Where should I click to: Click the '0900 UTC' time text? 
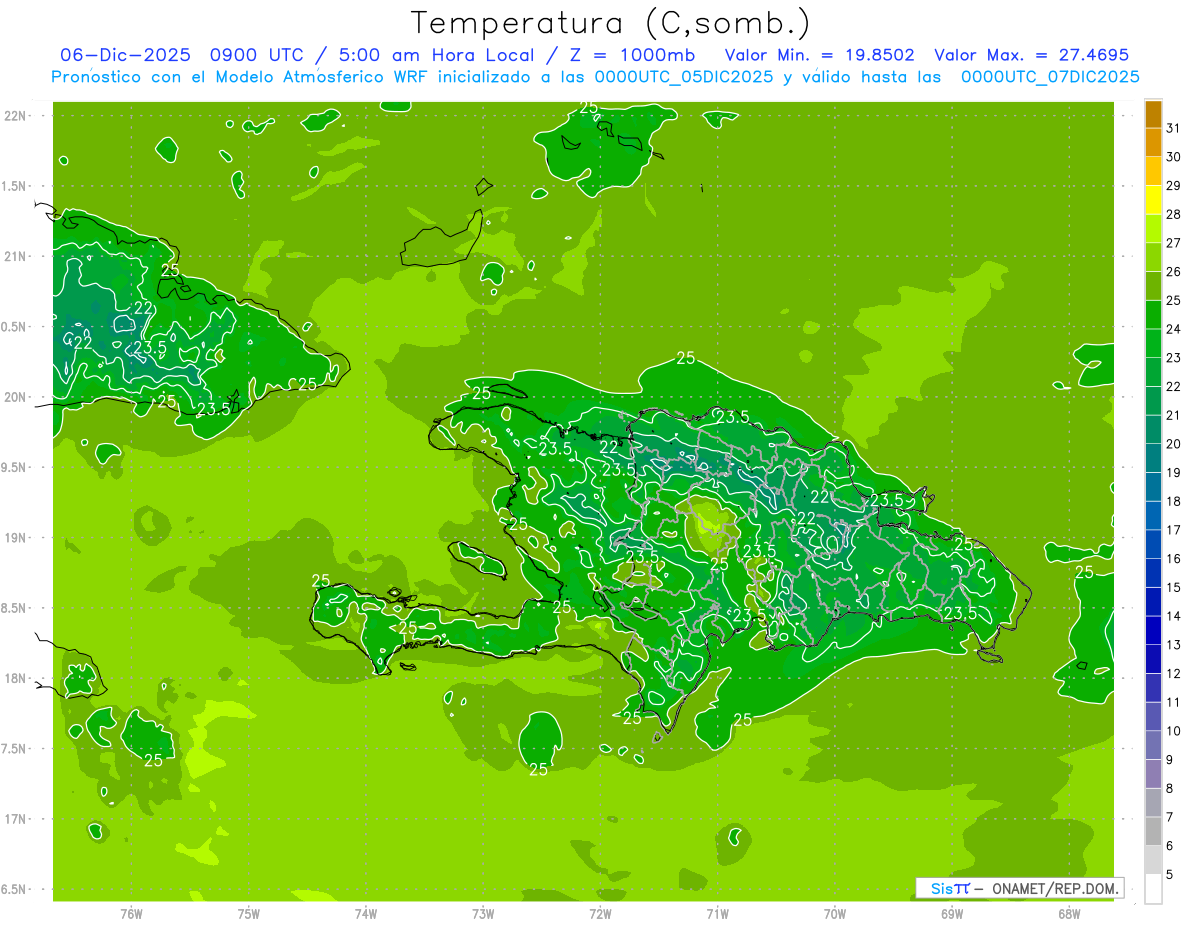click(x=258, y=55)
